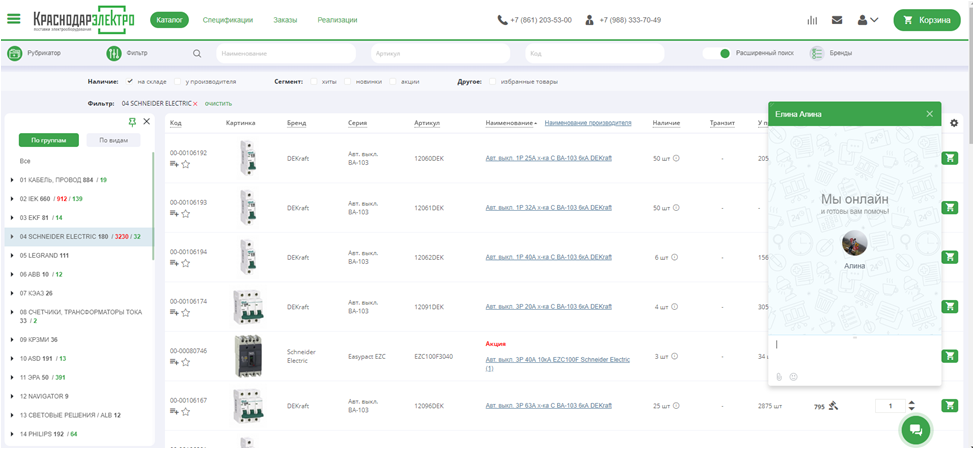Image resolution: width=974 pixels, height=449 pixels.
Task: Click the statistics bar chart icon
Action: coord(812,20)
